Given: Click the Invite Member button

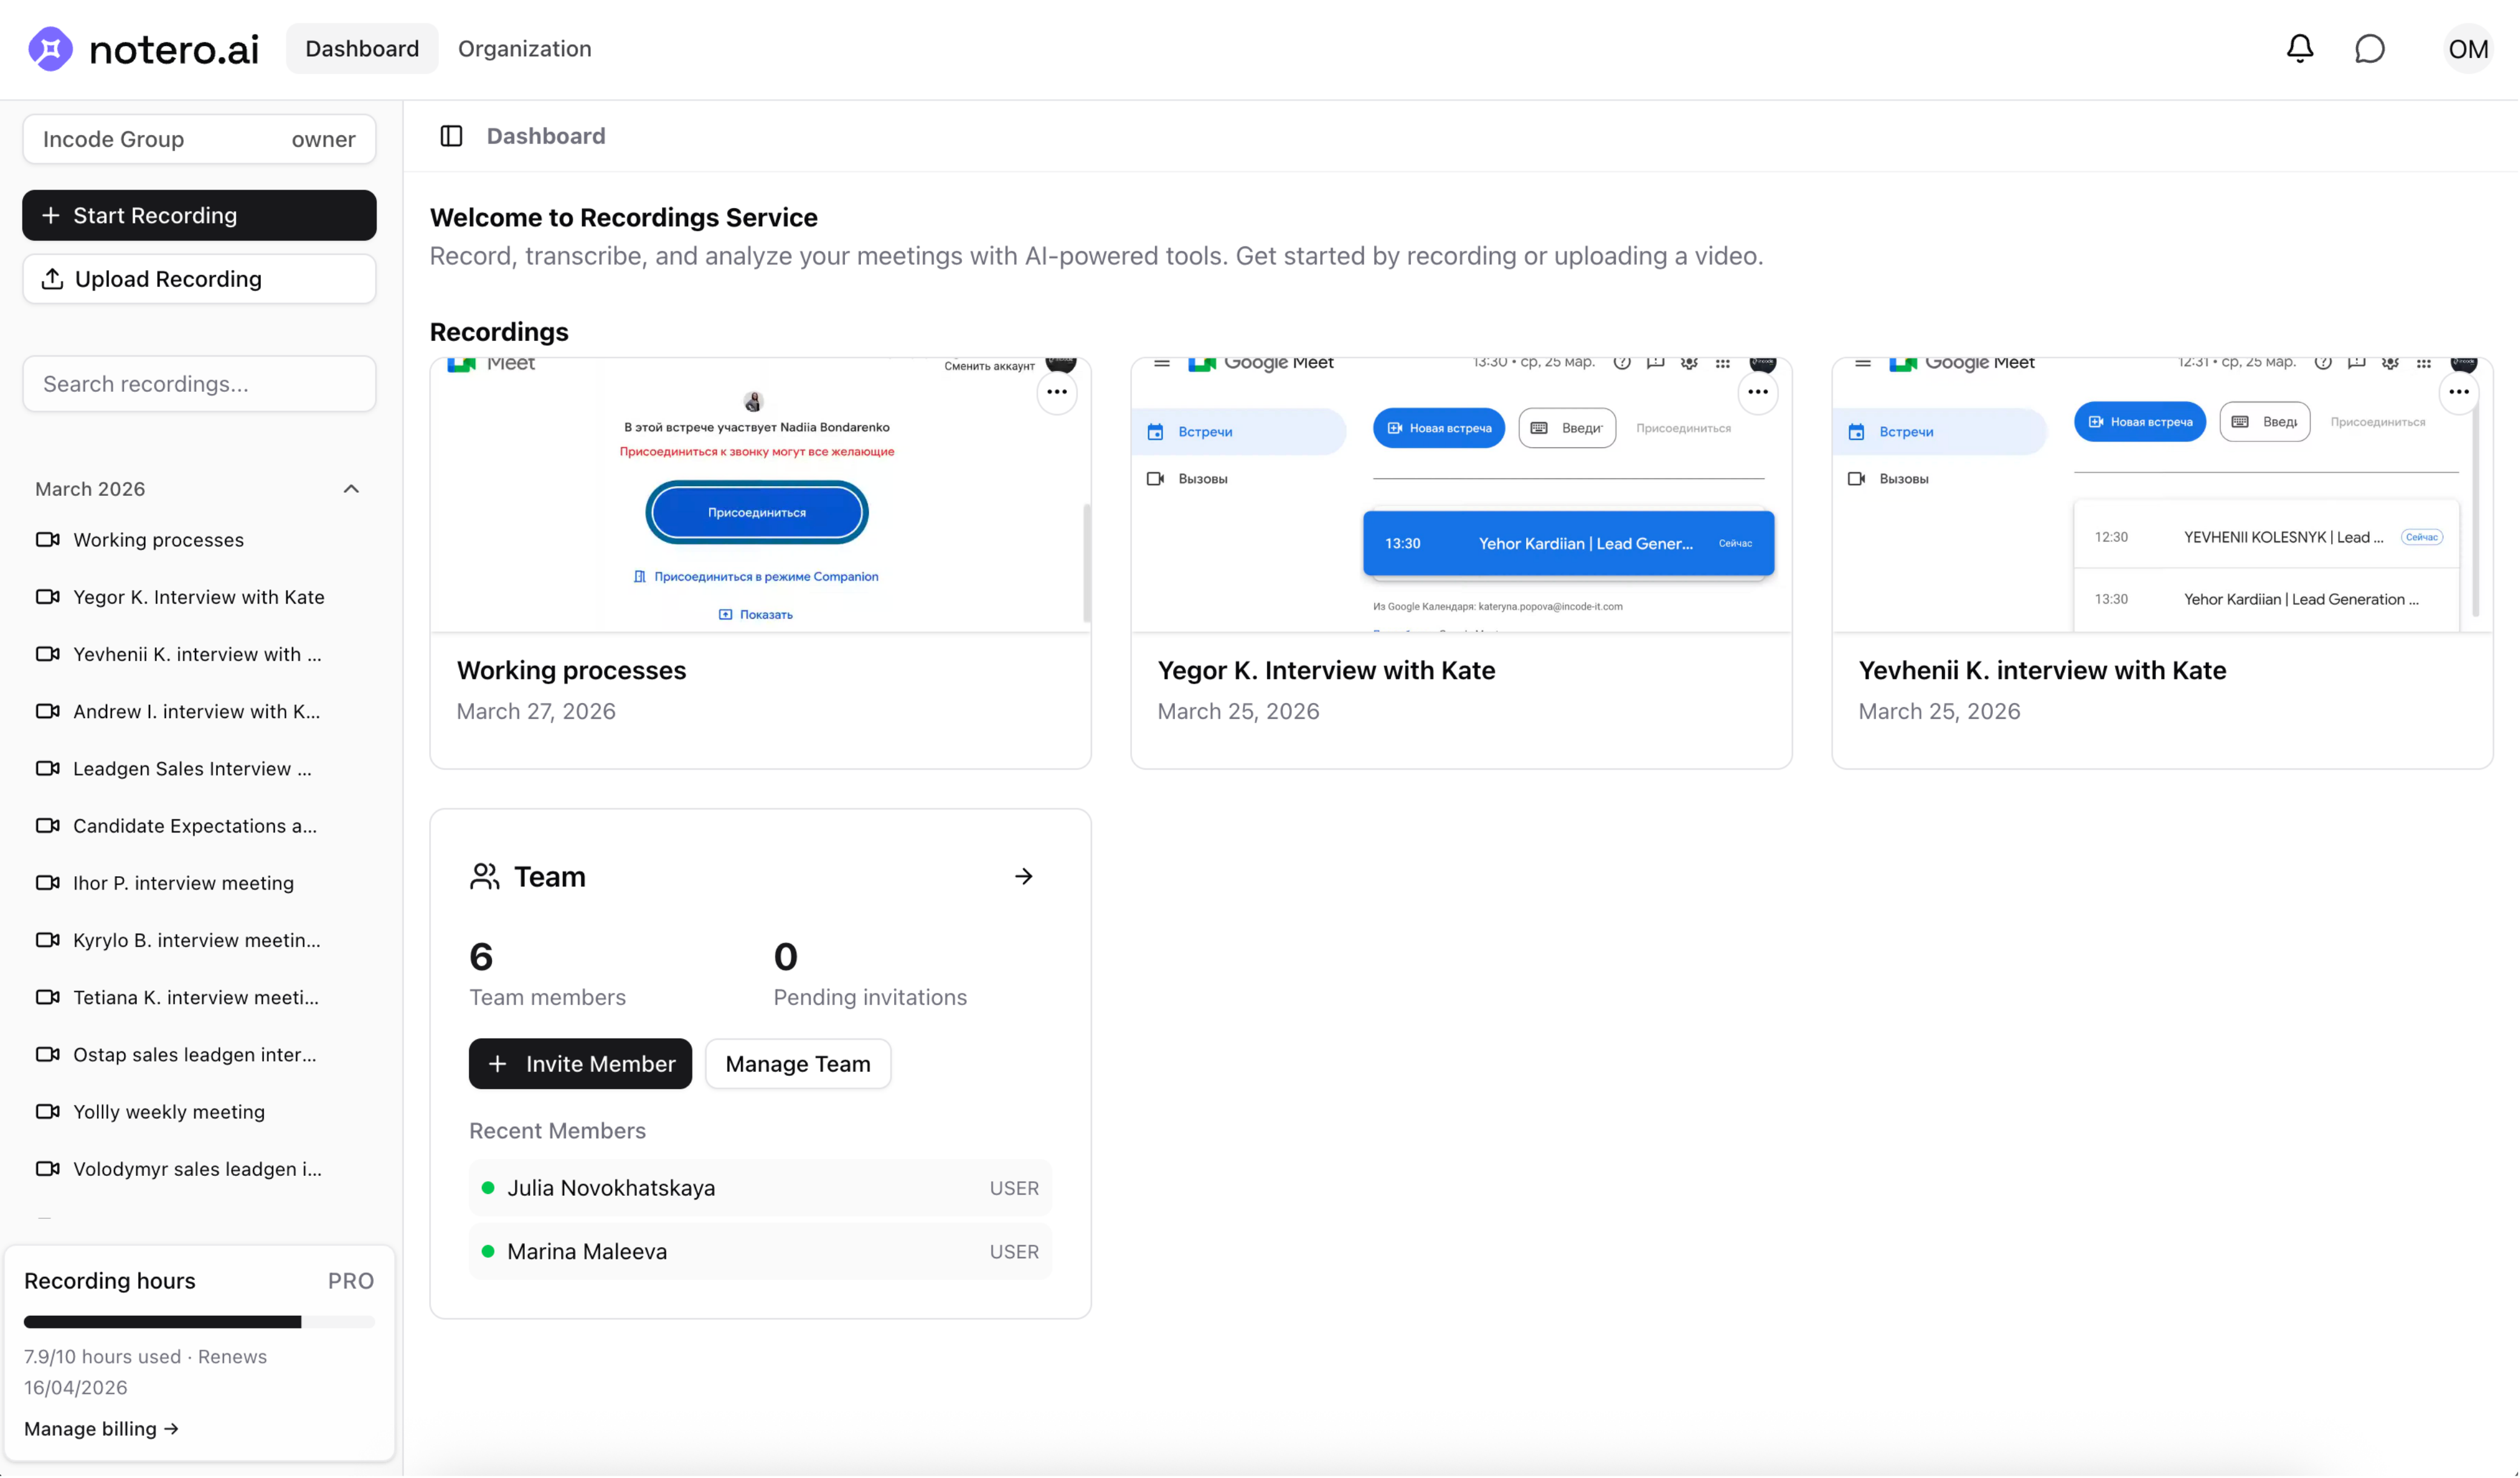Looking at the screenshot, I should (x=580, y=1063).
